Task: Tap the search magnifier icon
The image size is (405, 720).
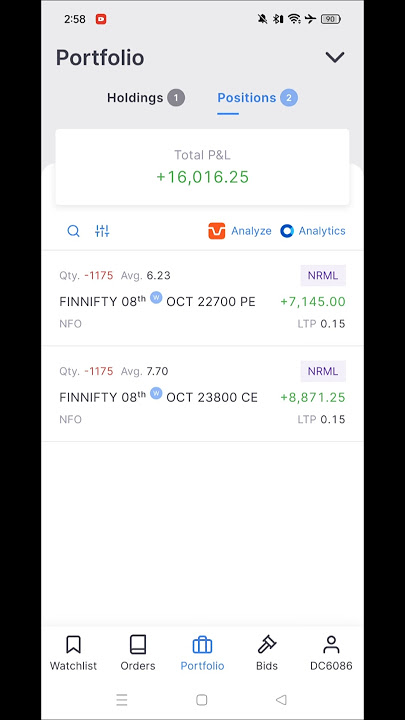Action: point(73,231)
